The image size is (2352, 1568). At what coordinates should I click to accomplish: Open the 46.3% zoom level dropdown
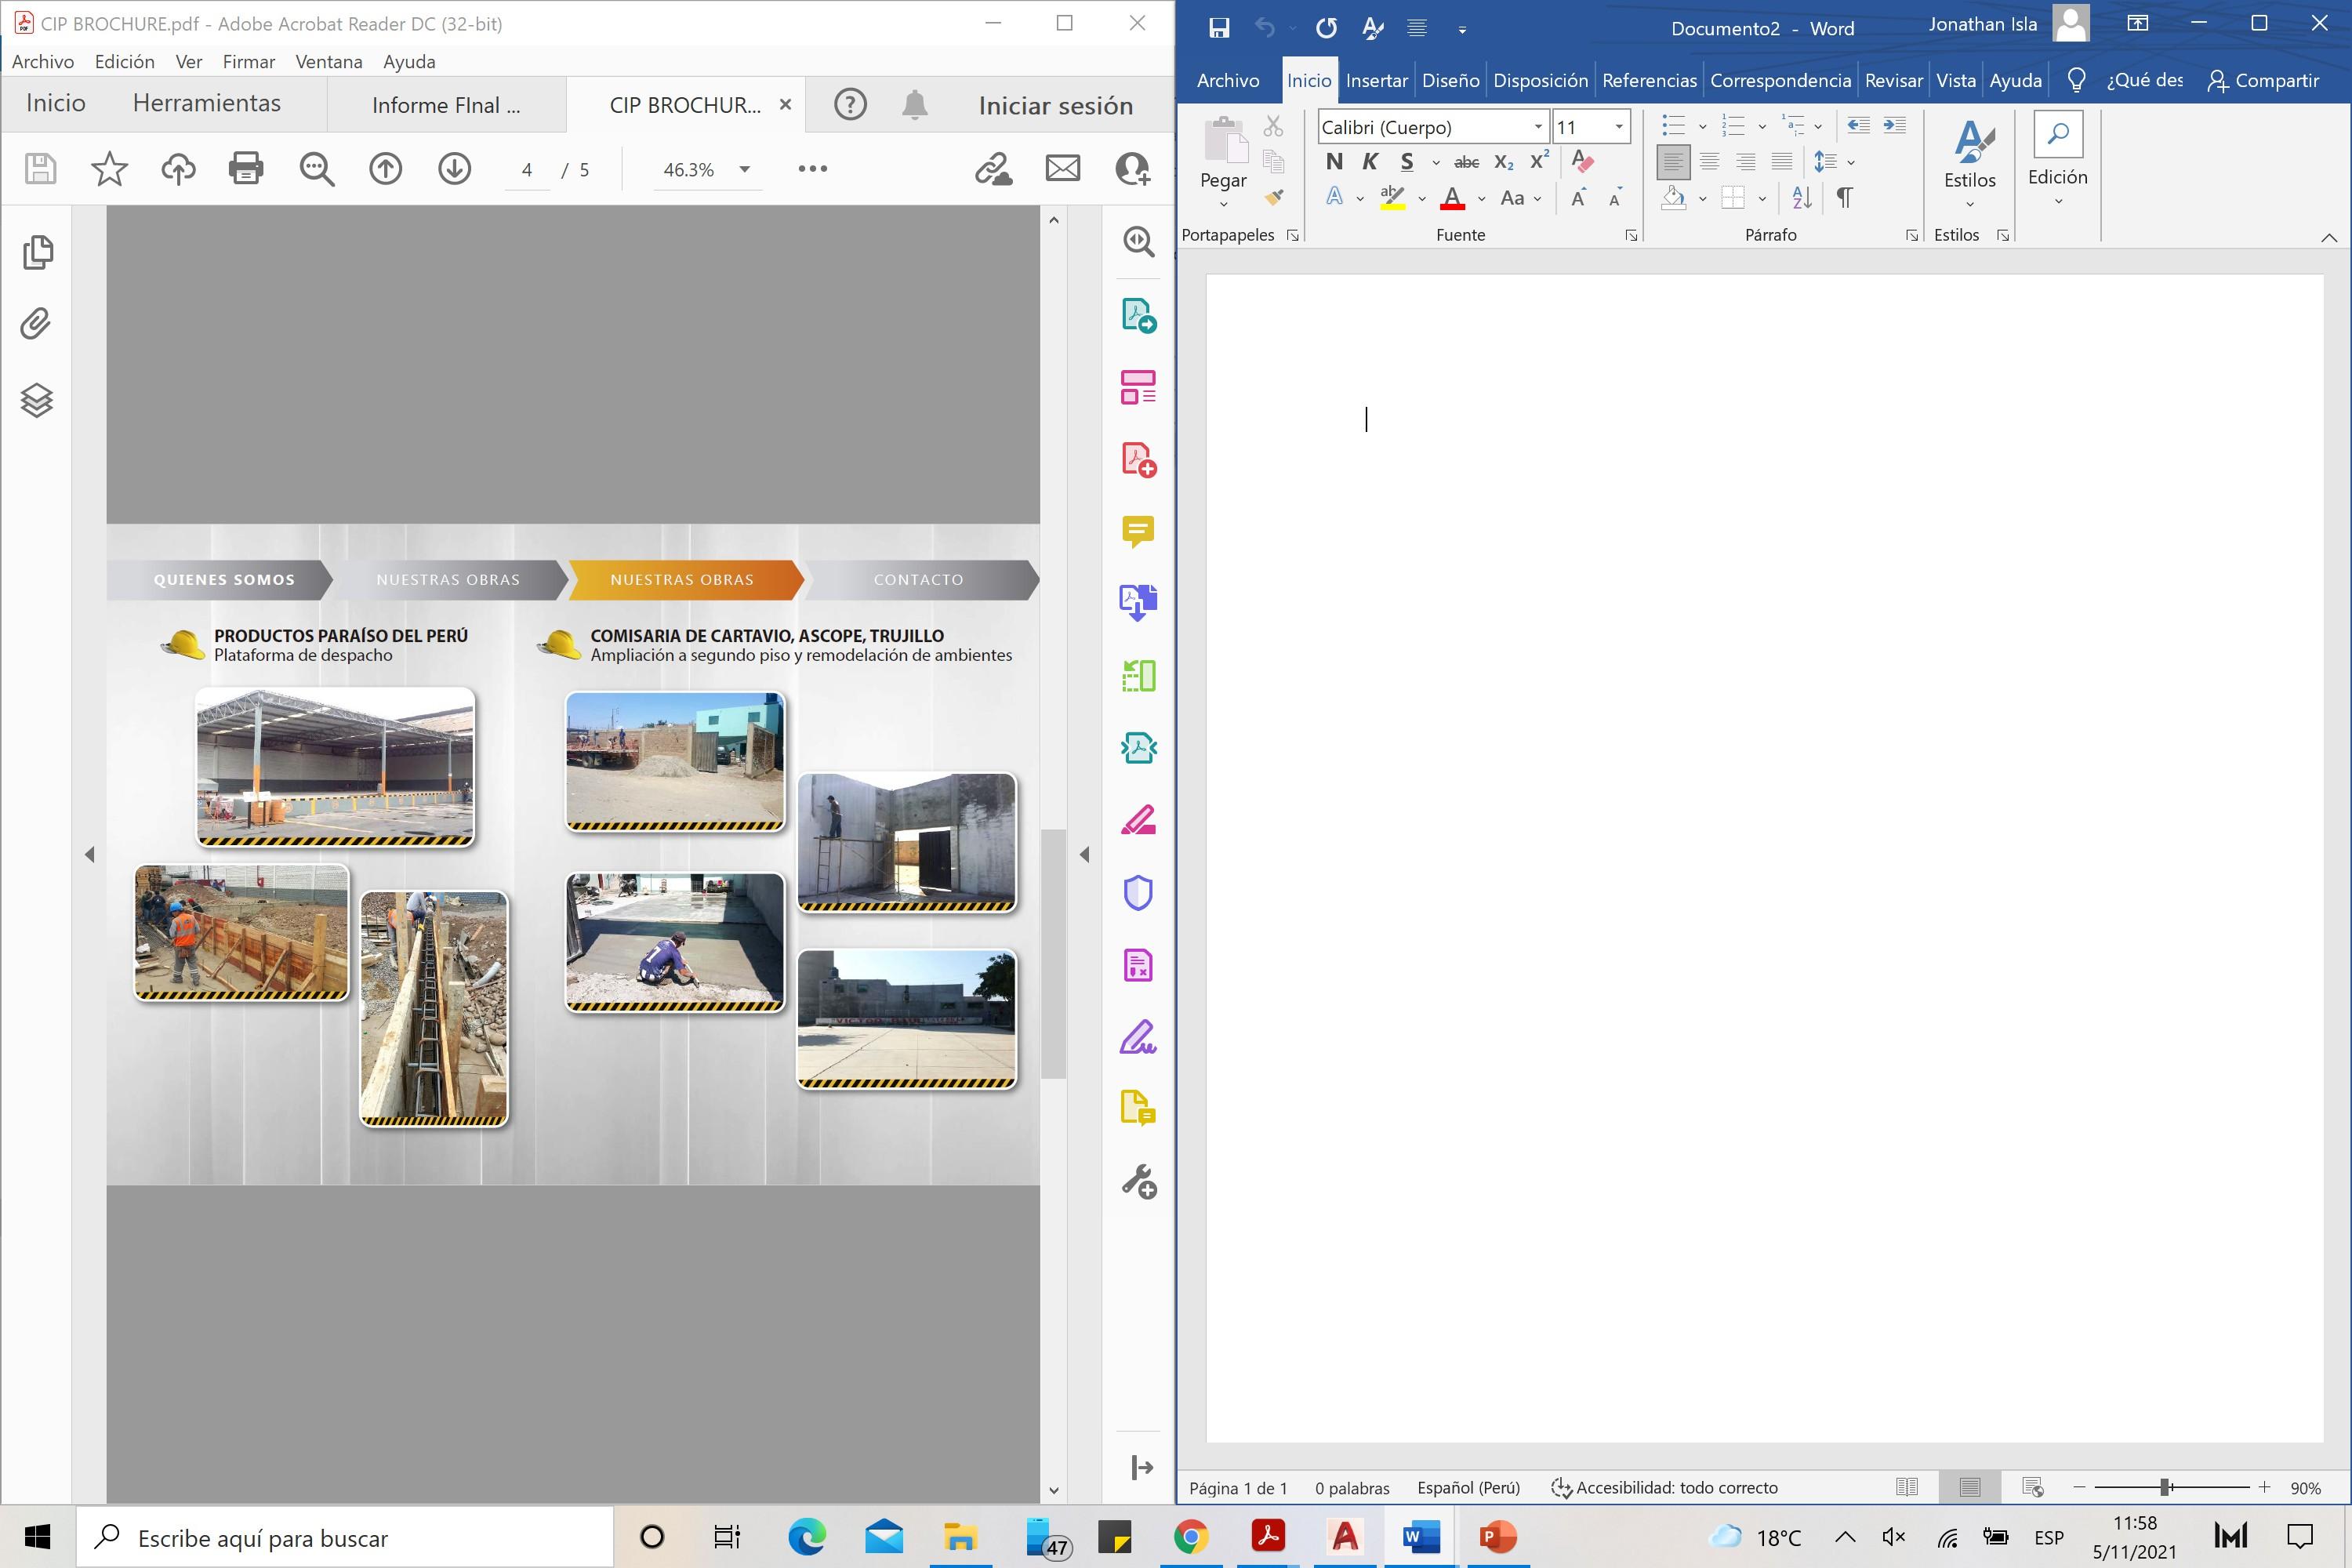click(744, 169)
